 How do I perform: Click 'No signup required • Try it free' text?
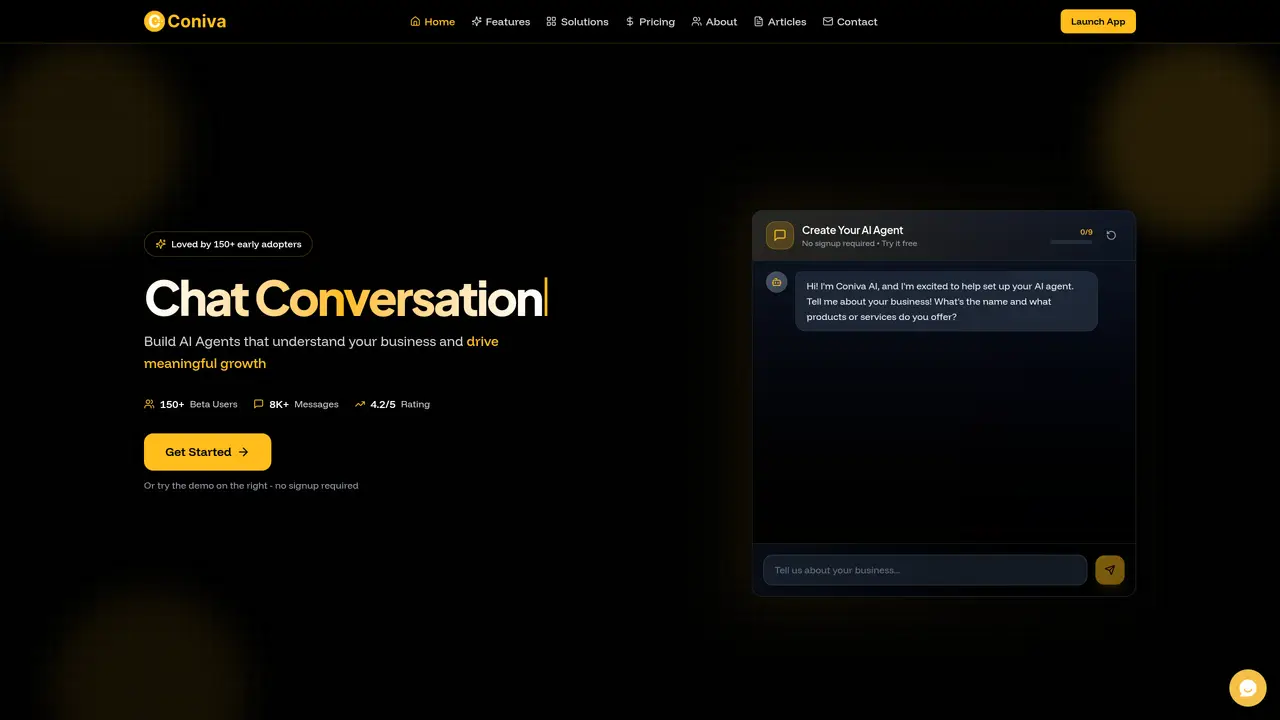coord(859,244)
